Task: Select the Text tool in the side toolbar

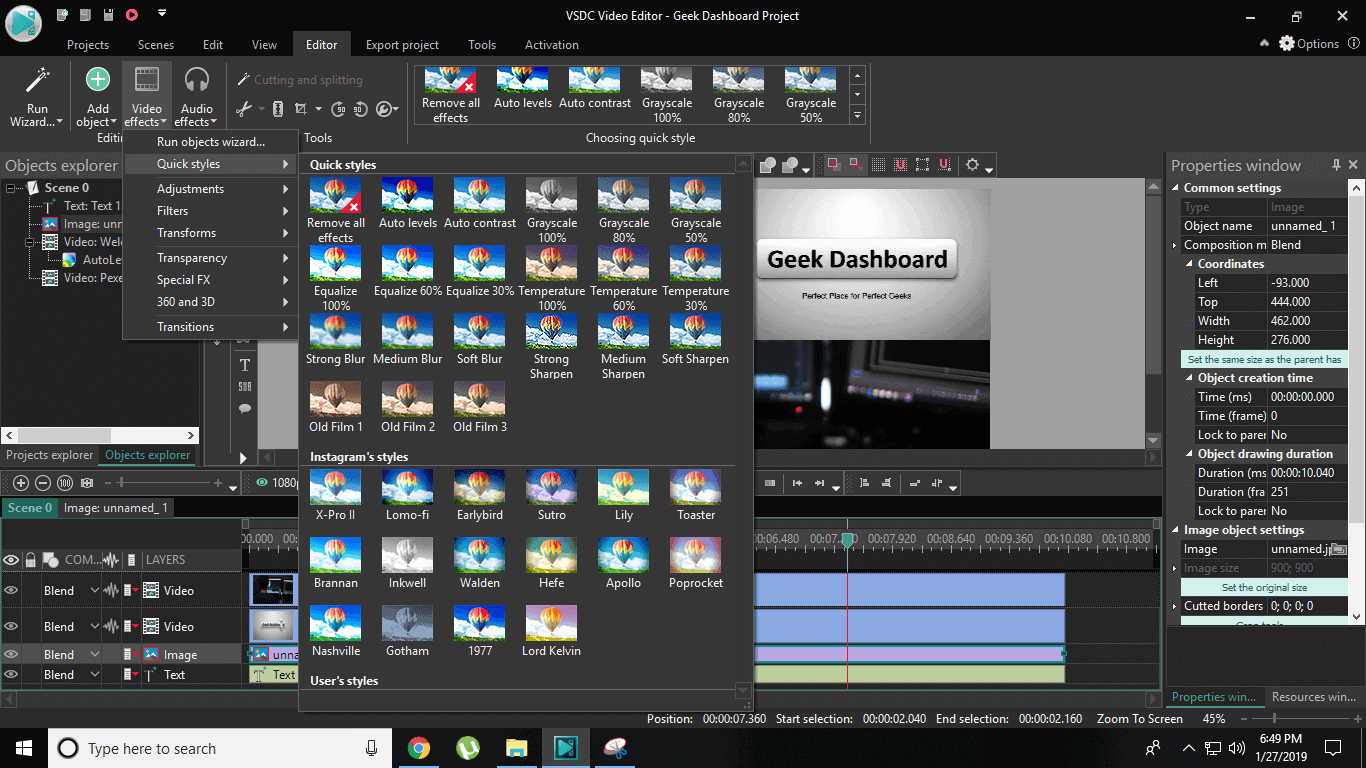Action: click(x=245, y=365)
